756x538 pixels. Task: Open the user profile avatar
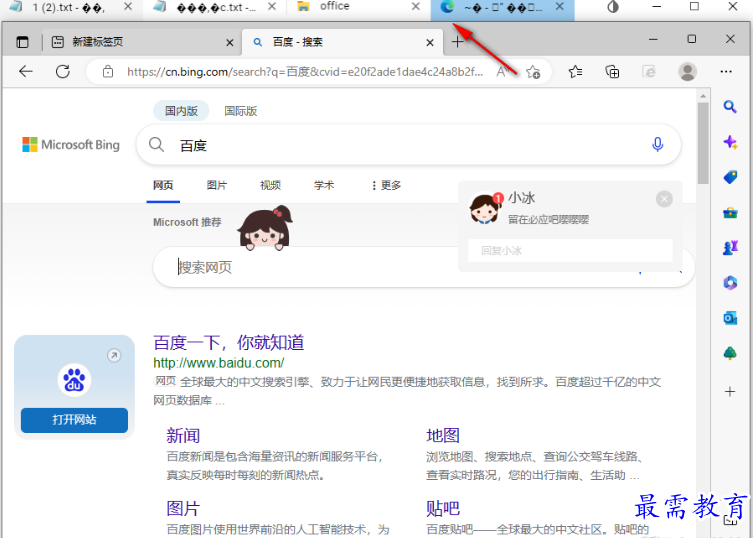(688, 72)
